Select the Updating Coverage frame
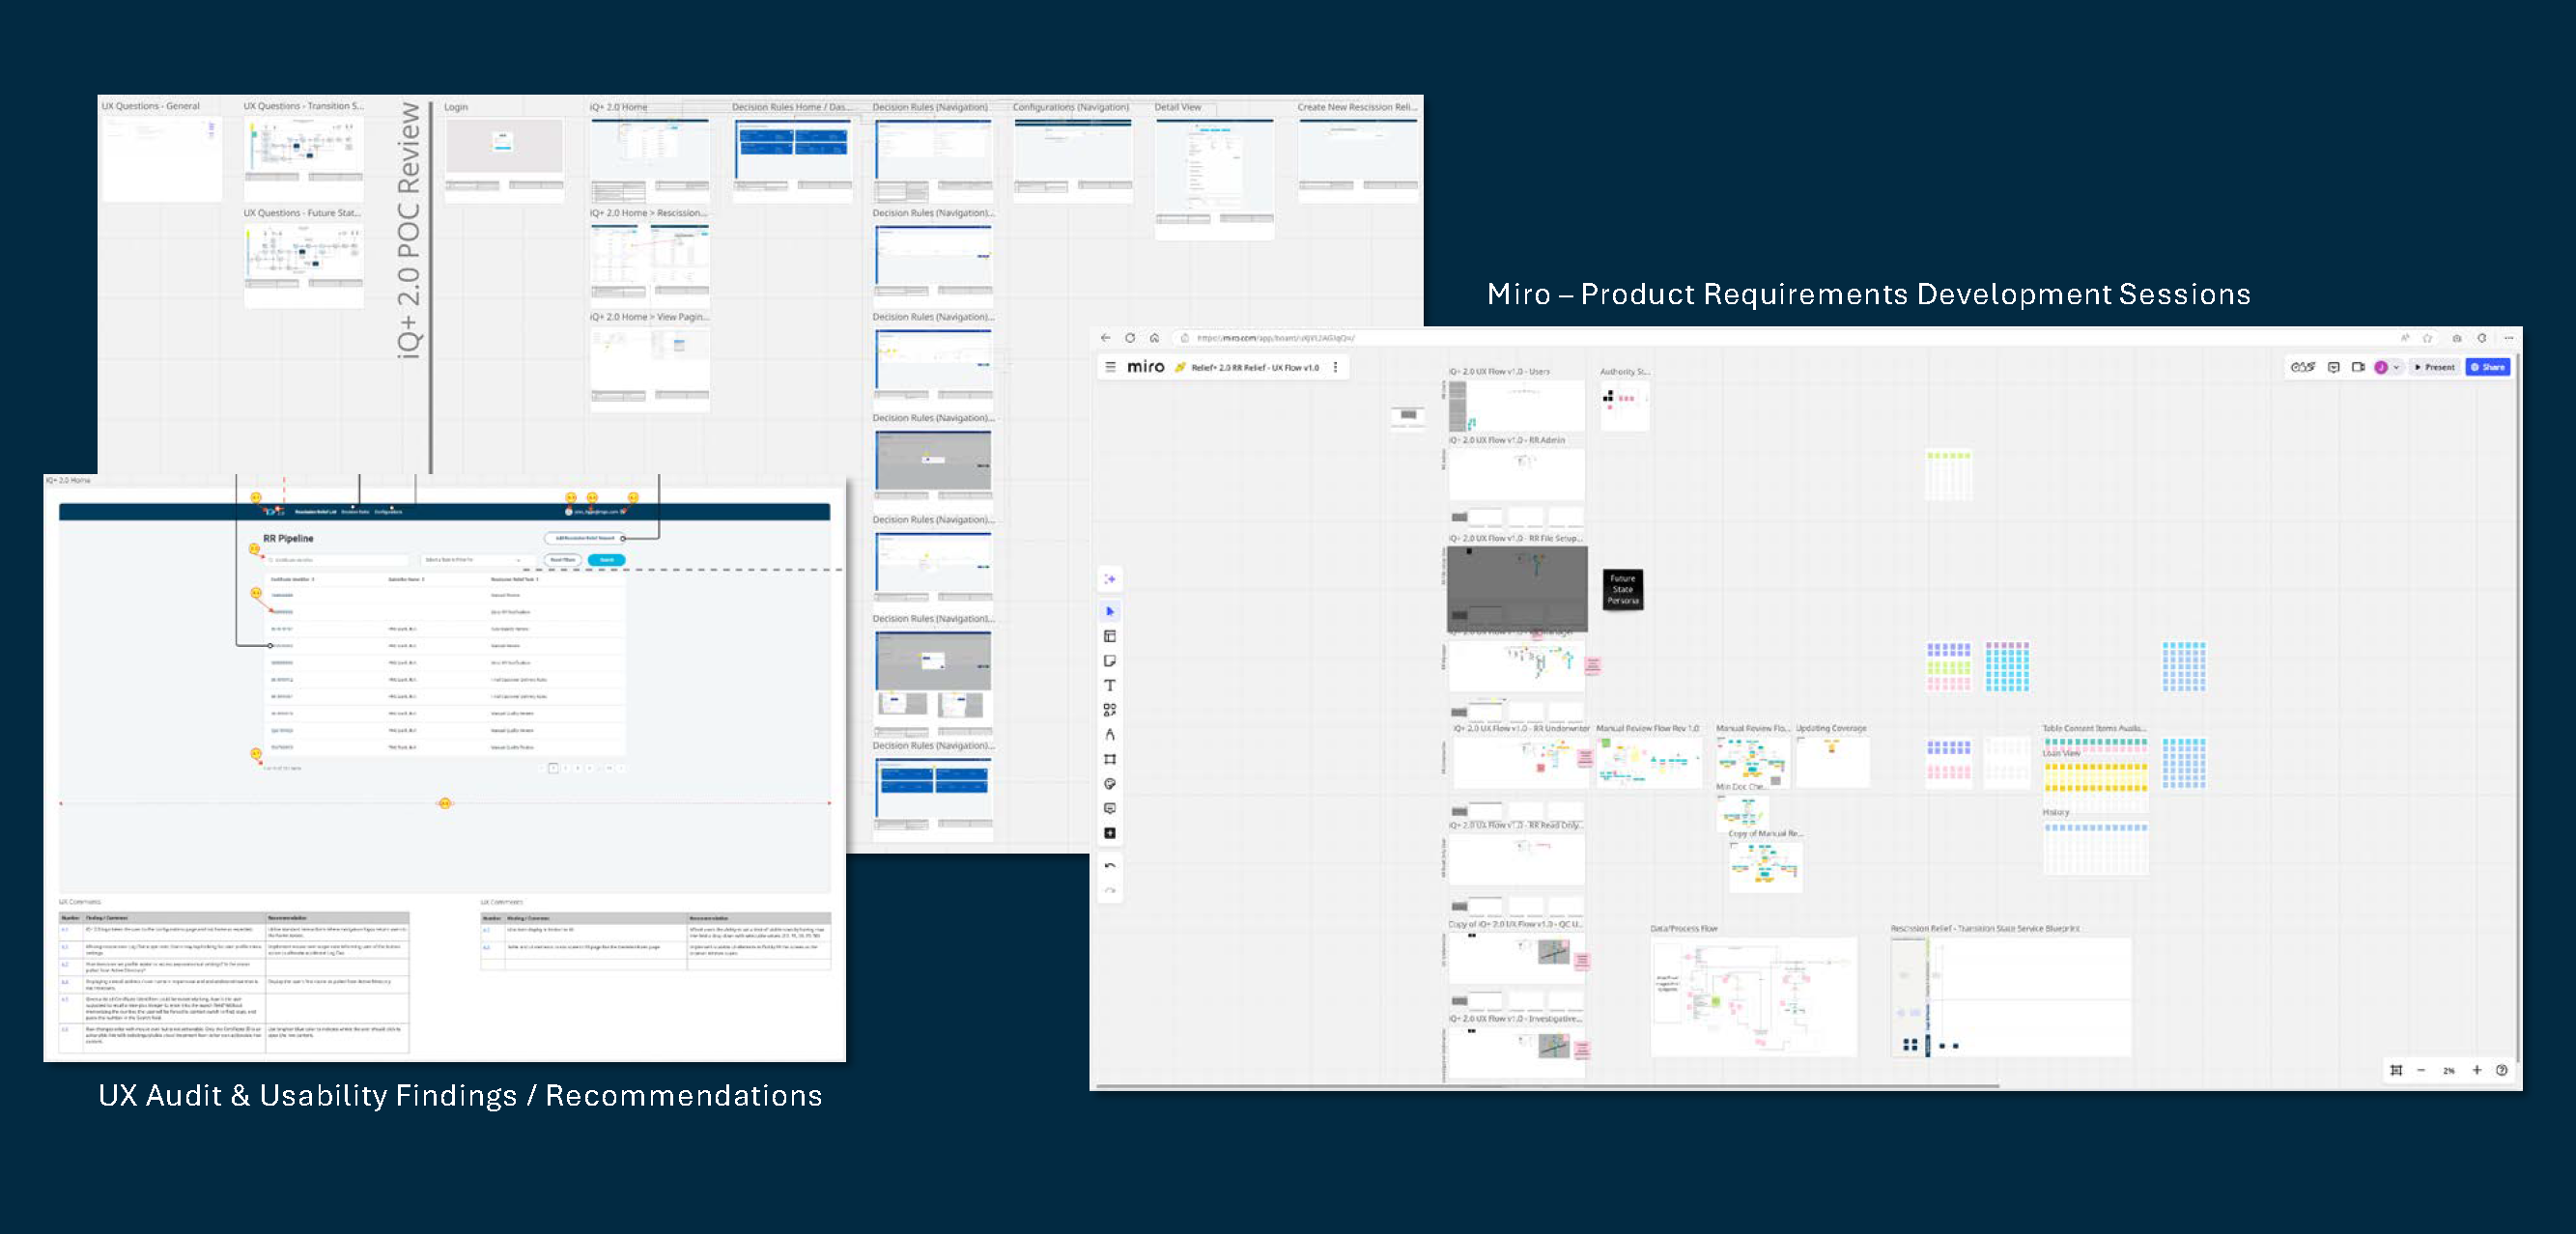The image size is (2576, 1234). tap(1833, 761)
